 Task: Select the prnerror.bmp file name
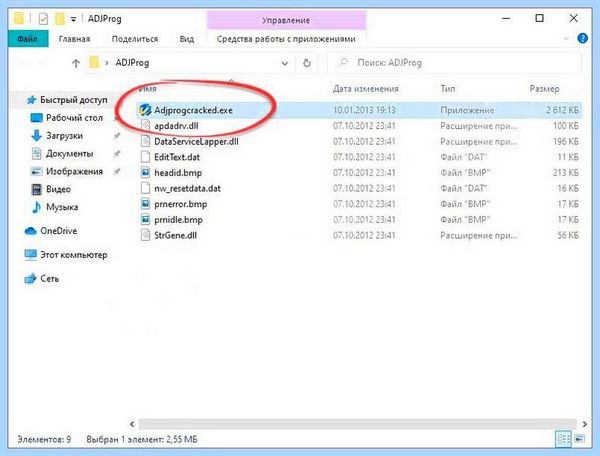(181, 204)
